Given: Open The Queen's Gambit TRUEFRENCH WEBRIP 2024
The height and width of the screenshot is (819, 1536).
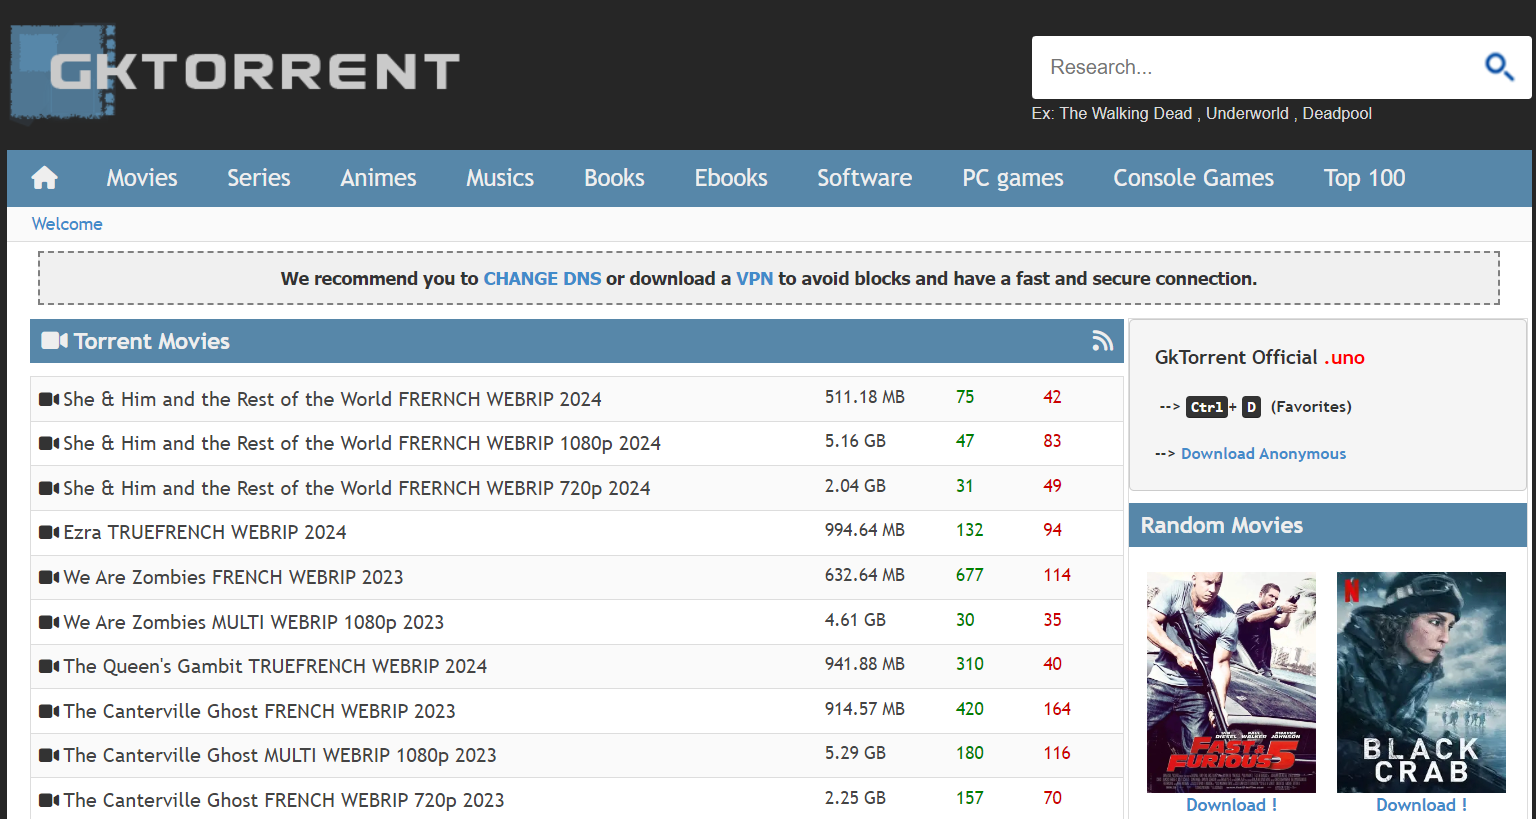Looking at the screenshot, I should pos(275,666).
